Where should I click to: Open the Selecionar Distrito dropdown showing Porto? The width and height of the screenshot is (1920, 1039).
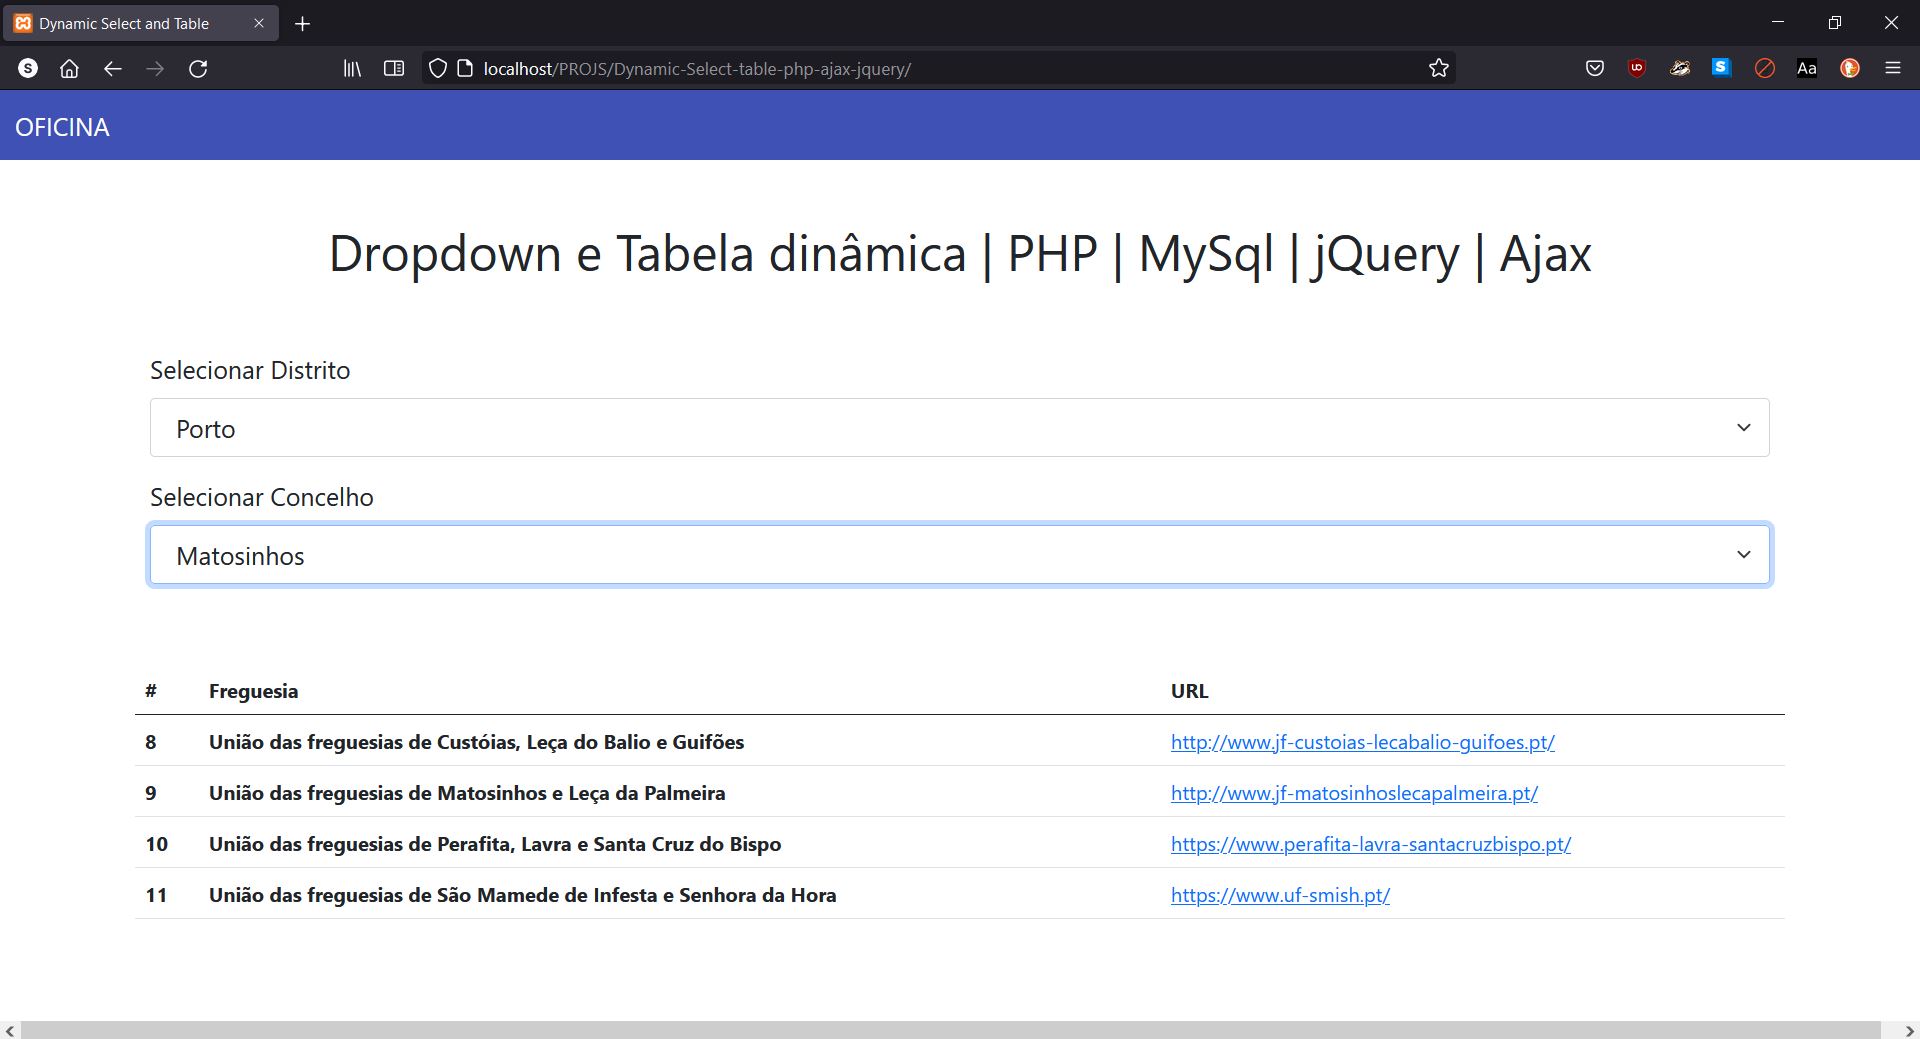pyautogui.click(x=960, y=428)
